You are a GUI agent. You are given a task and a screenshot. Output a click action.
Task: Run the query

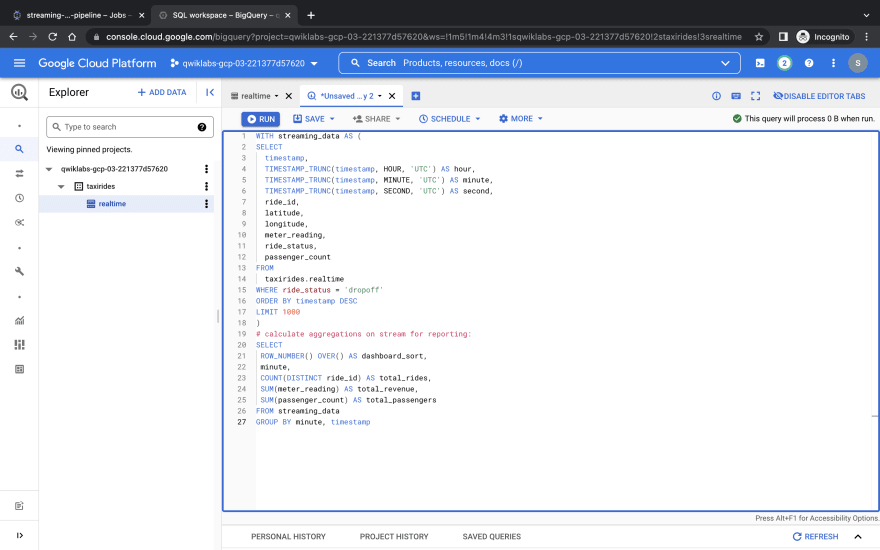point(261,119)
